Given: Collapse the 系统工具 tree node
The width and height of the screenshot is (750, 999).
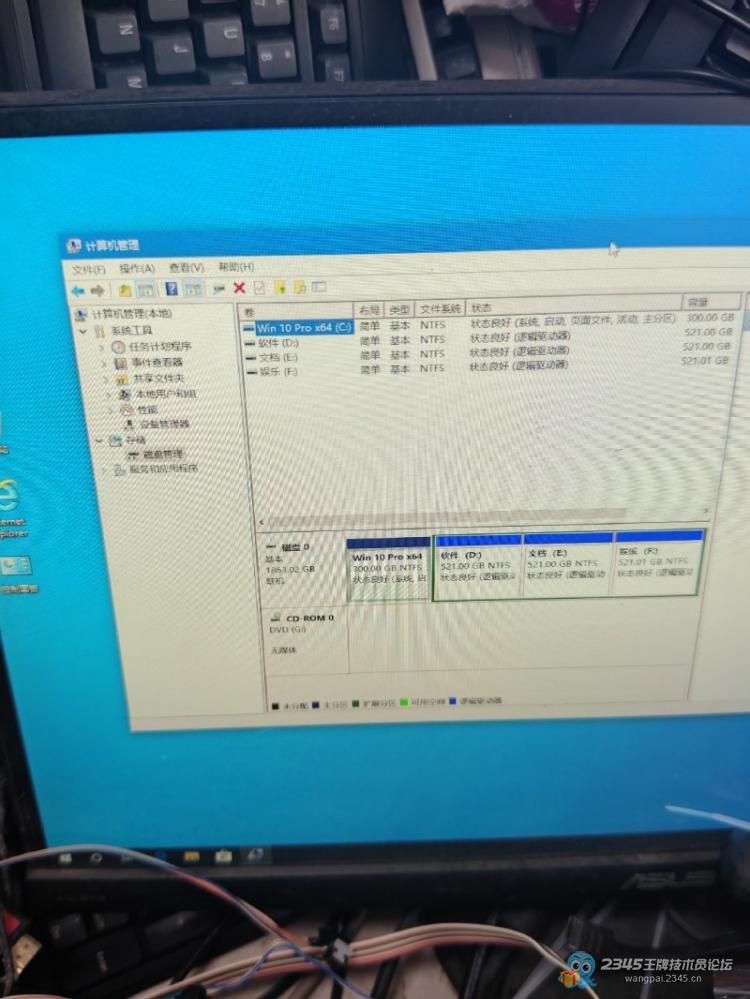Looking at the screenshot, I should click(85, 330).
